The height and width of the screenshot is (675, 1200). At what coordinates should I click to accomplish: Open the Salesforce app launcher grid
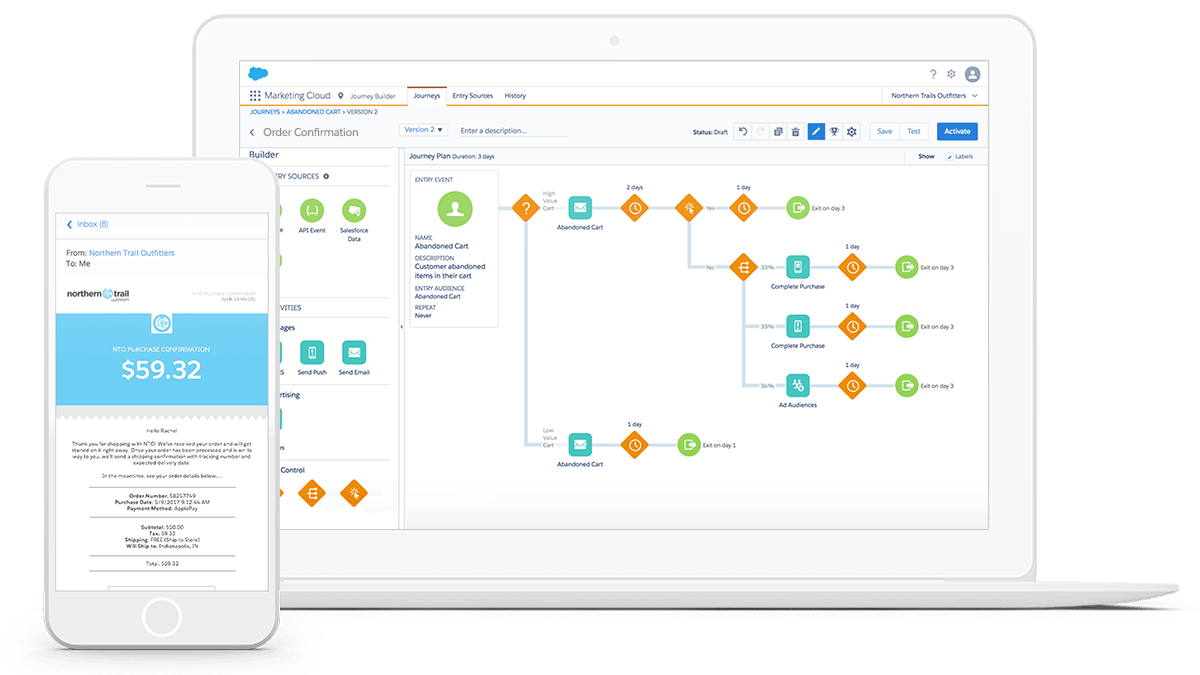click(x=255, y=96)
